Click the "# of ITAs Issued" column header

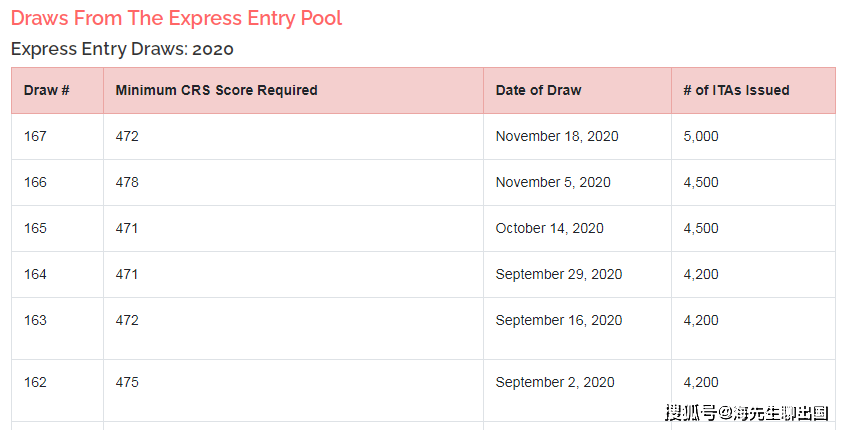click(753, 91)
